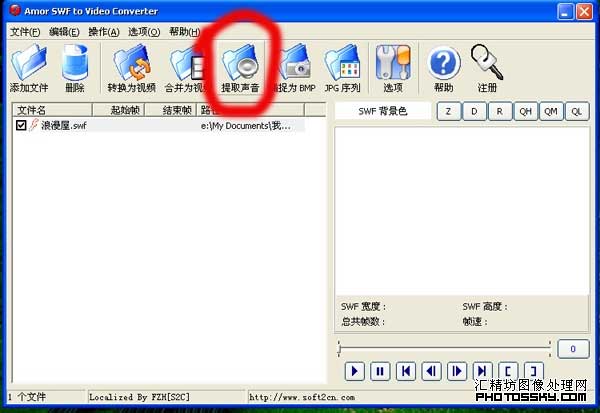Click the D button
Image resolution: width=600 pixels, height=413 pixels.
474,111
